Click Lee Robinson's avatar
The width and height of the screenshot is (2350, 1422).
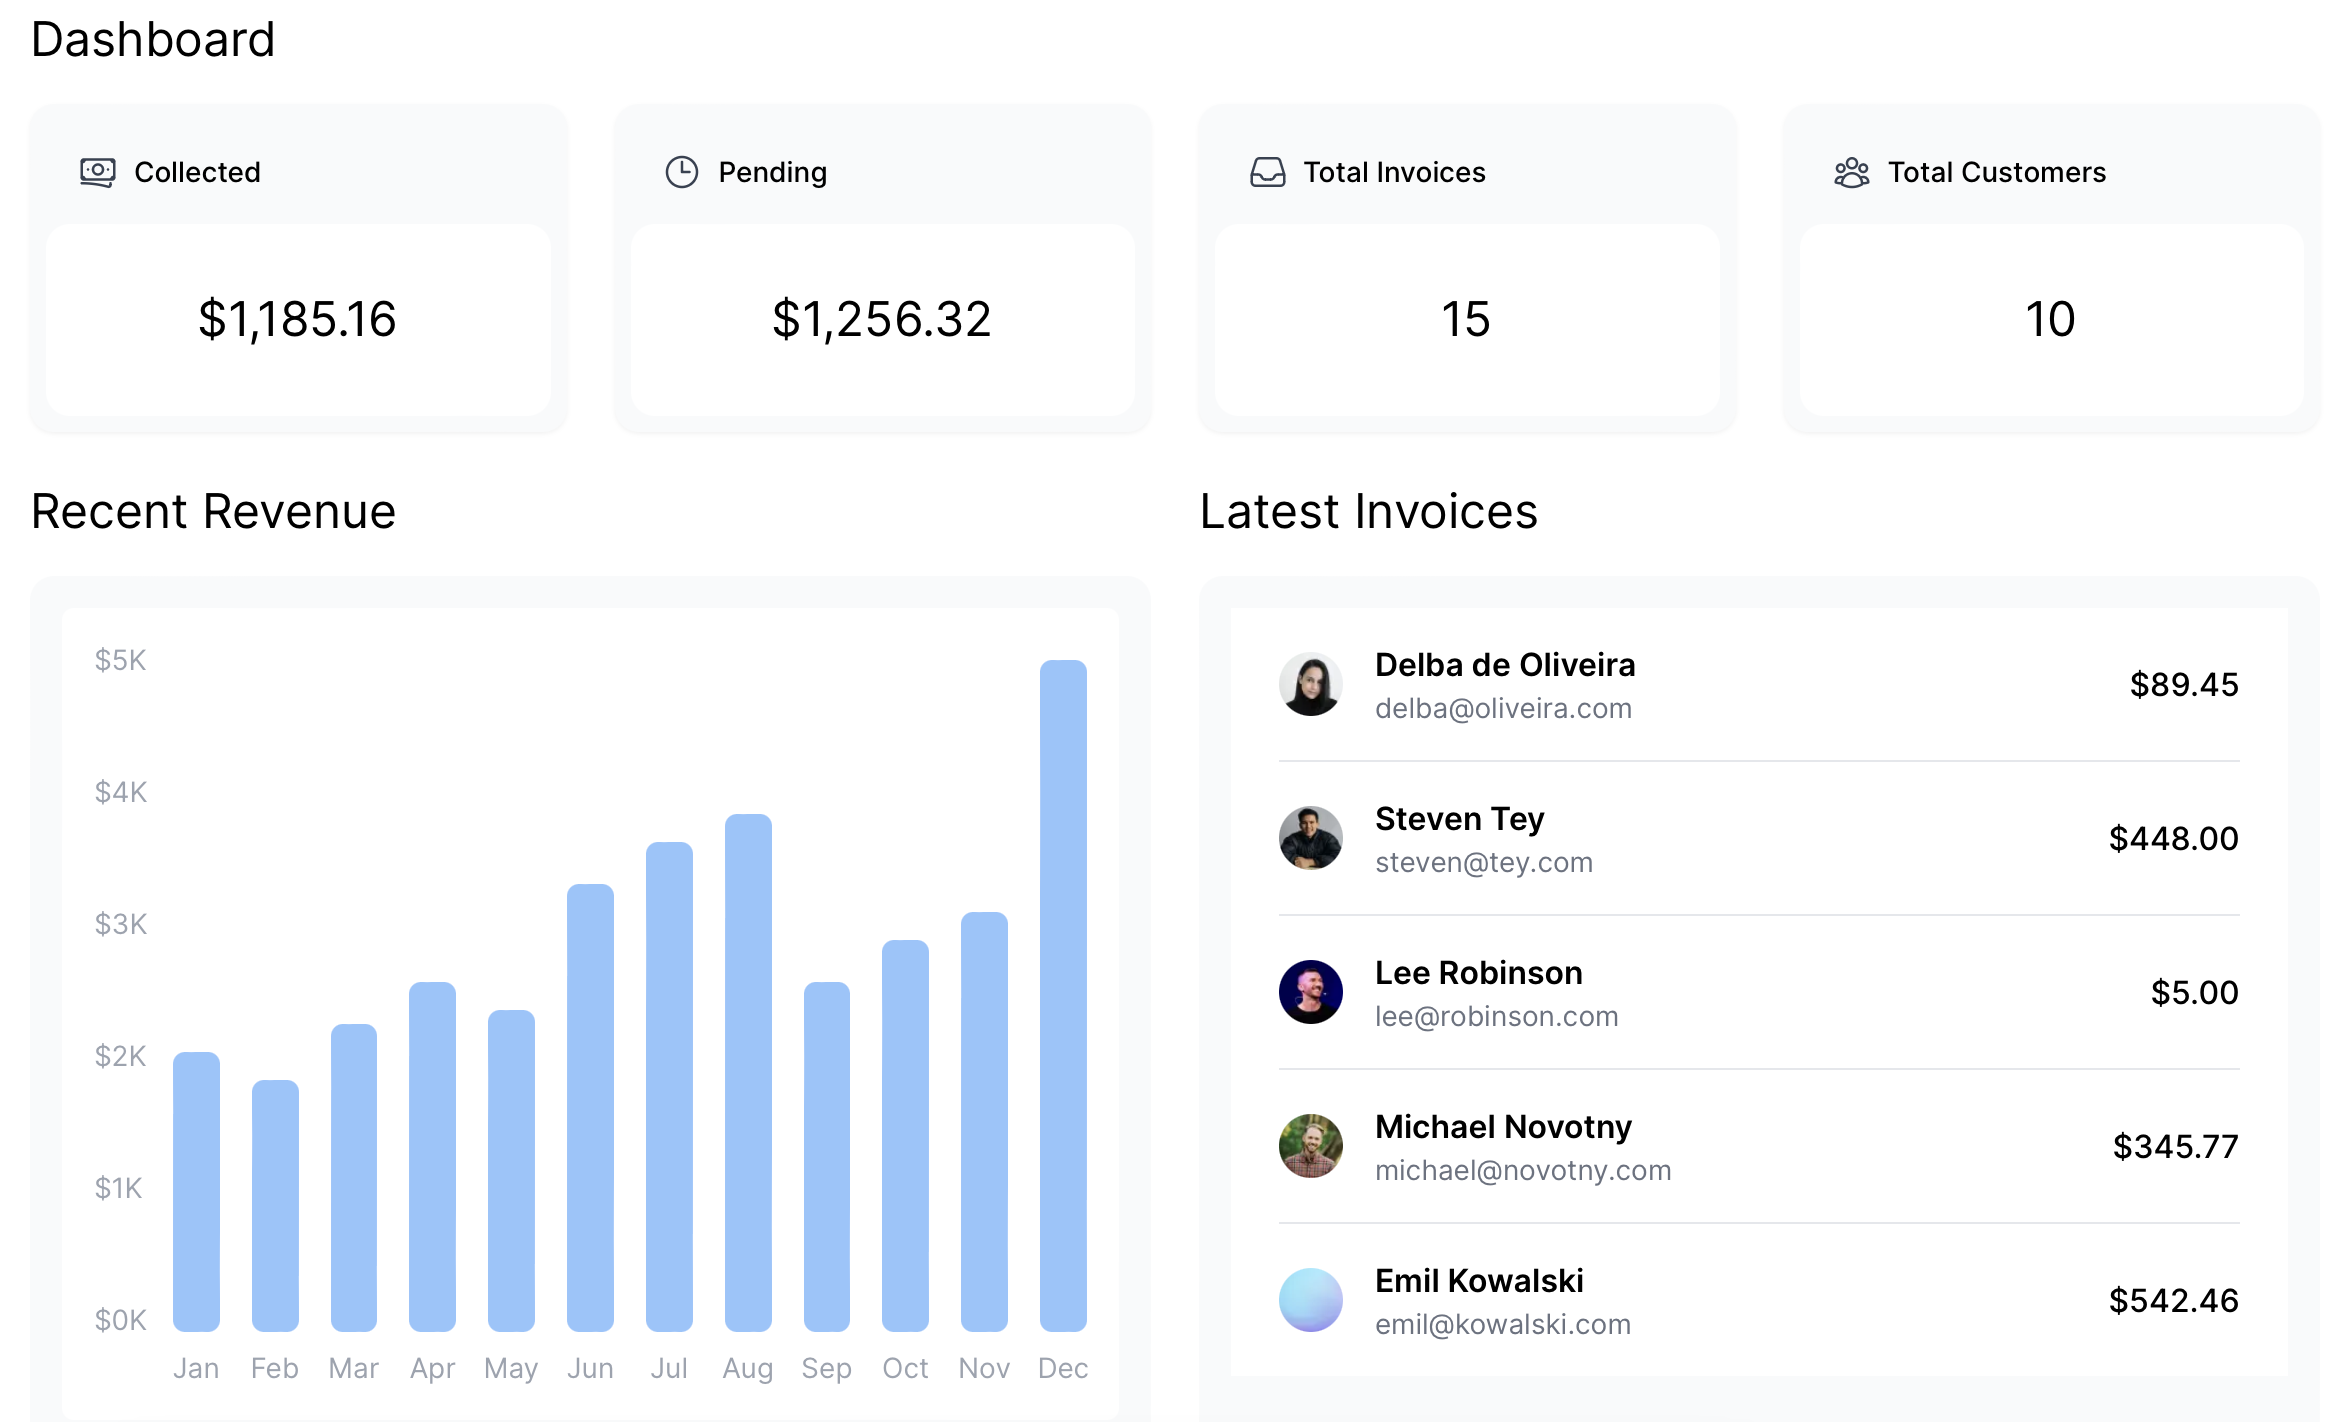point(1310,992)
